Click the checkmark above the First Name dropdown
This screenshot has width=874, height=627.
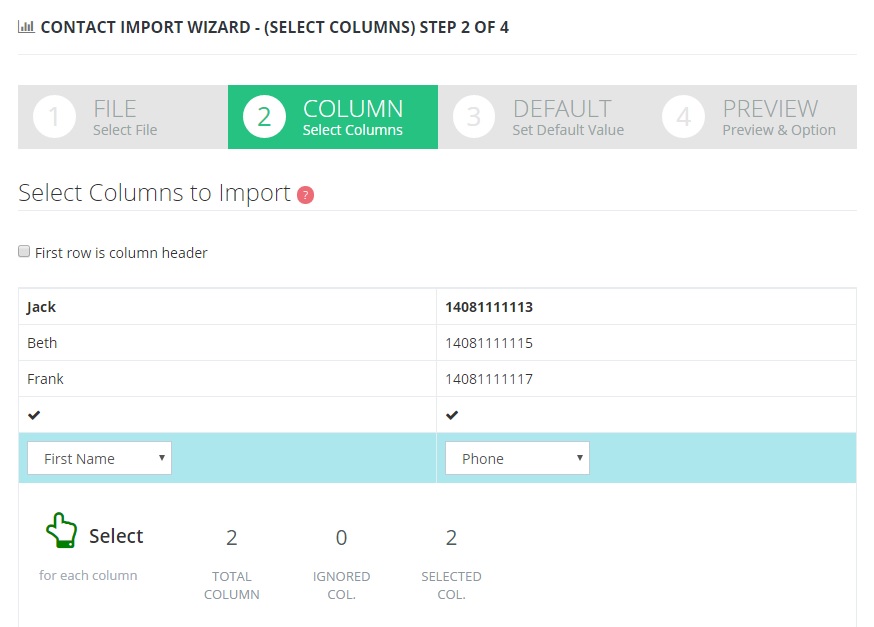pos(32,414)
